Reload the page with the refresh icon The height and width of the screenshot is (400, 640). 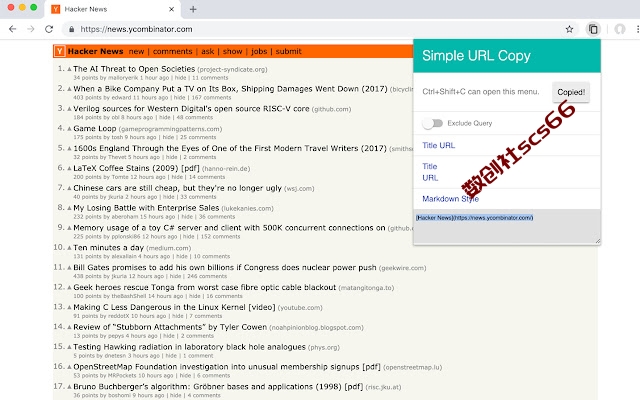point(49,29)
